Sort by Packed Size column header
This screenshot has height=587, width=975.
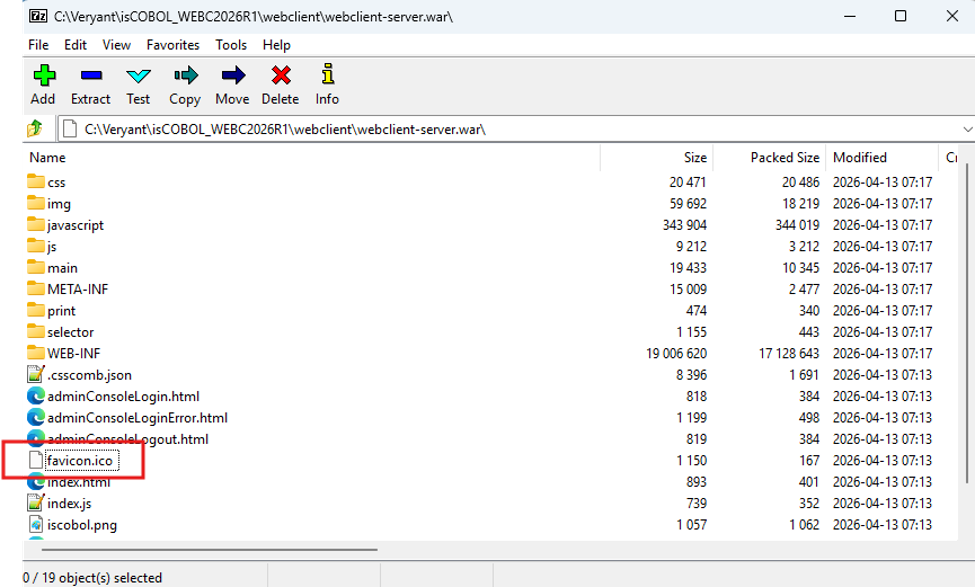[785, 157]
